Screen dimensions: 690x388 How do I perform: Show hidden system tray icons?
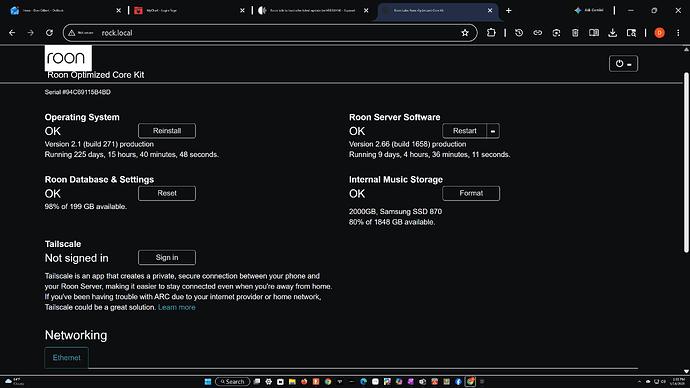point(639,381)
